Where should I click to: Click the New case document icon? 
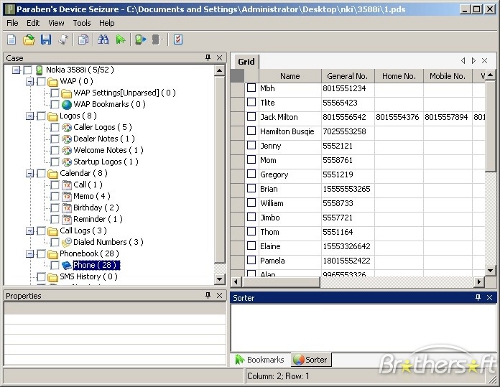[12, 40]
